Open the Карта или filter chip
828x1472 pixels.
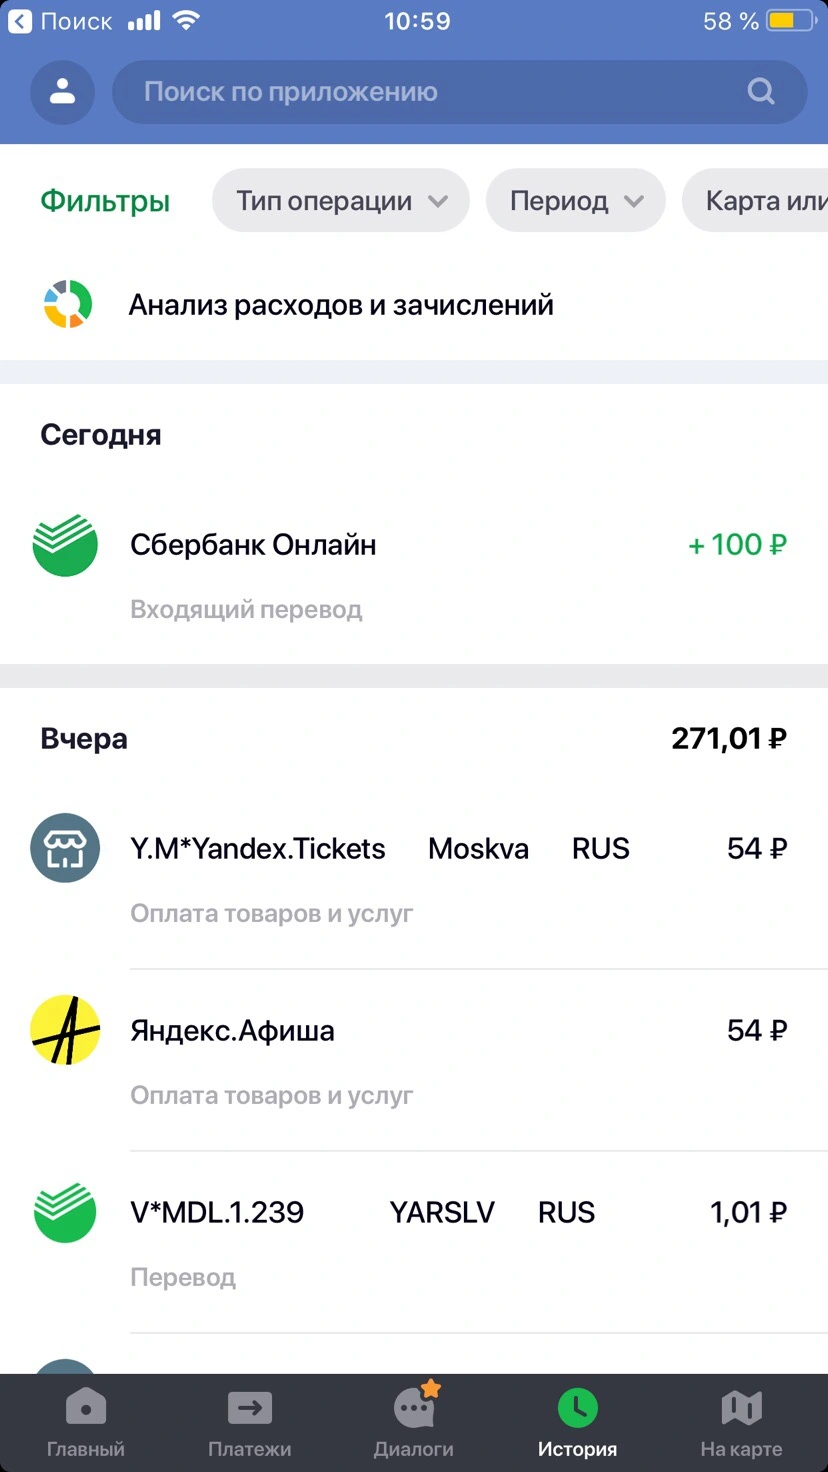click(755, 201)
